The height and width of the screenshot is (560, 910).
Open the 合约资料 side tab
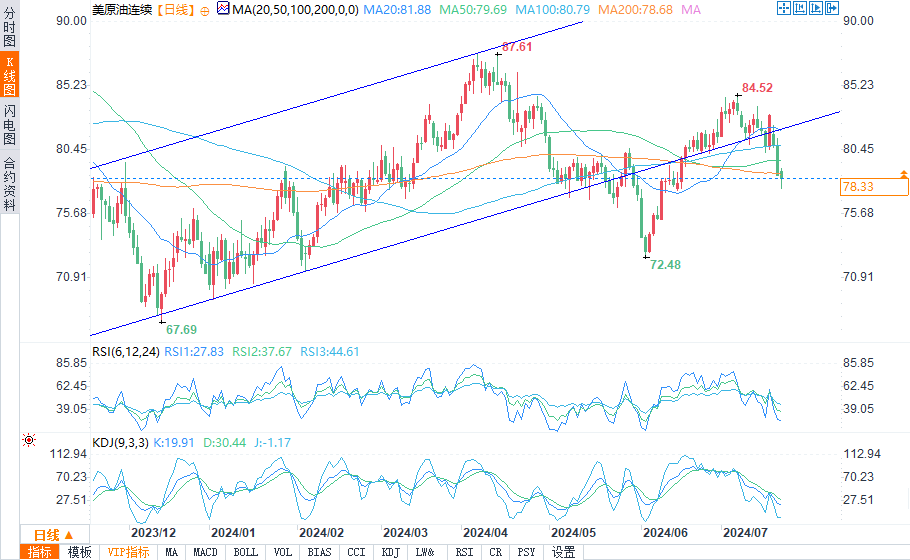click(9, 183)
